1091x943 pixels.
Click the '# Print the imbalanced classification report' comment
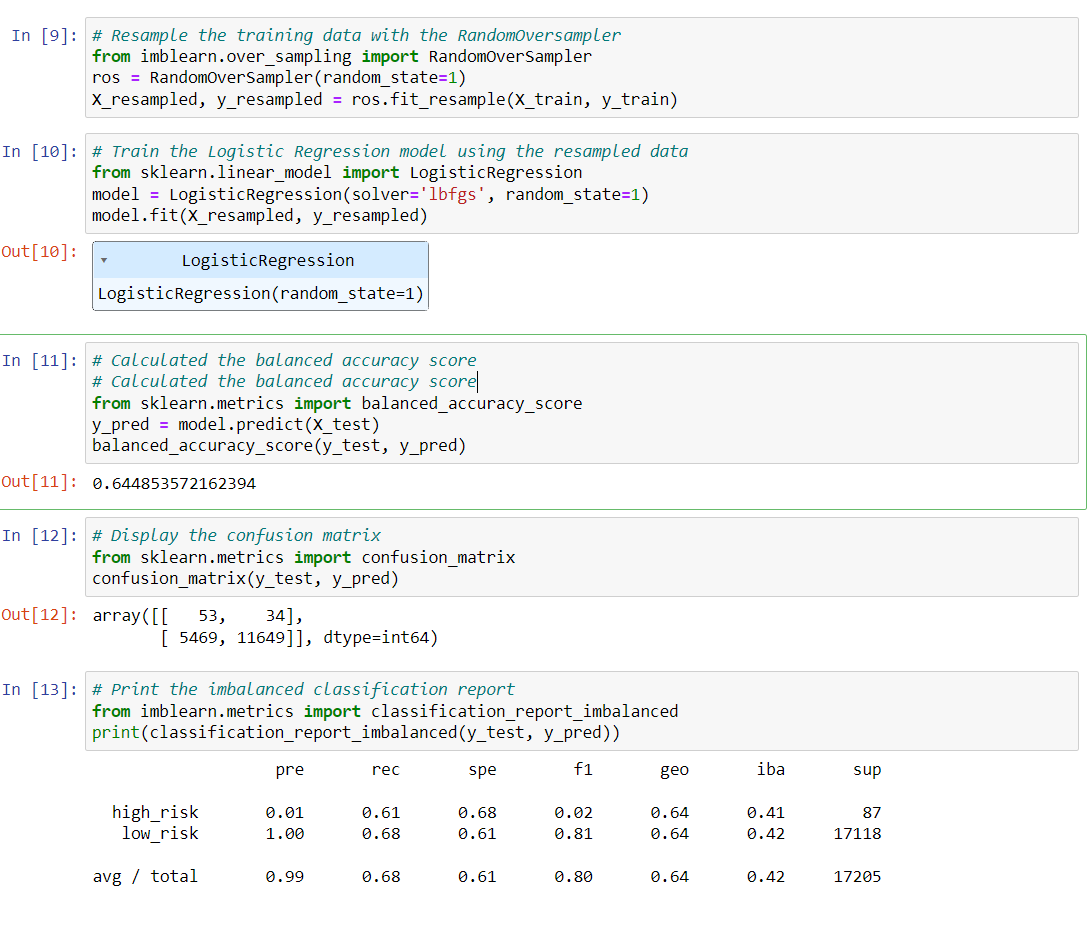pyautogui.click(x=303, y=690)
